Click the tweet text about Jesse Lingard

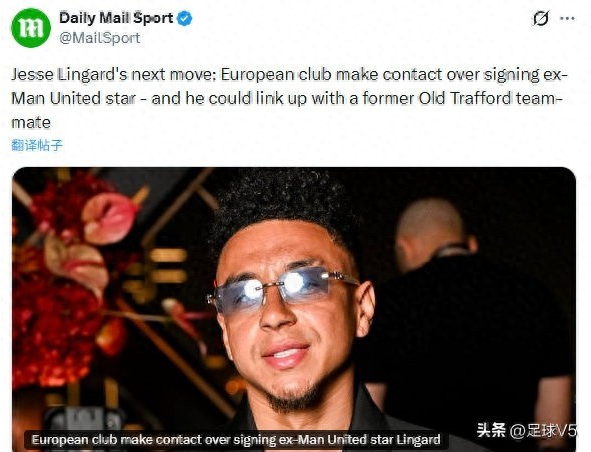(x=289, y=98)
